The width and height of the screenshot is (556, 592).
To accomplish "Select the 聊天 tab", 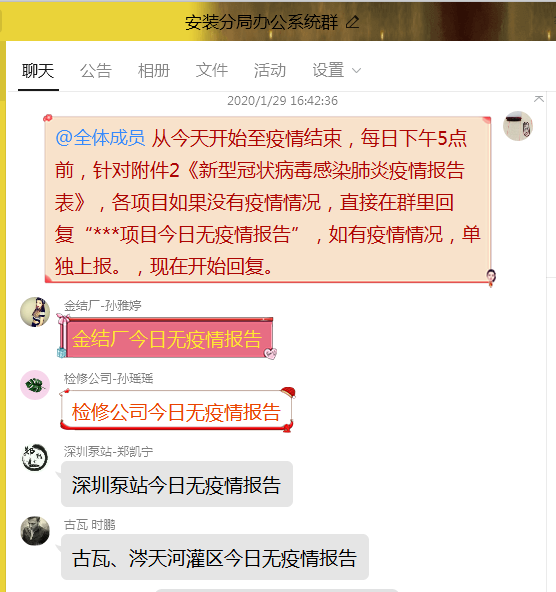I will coord(38,71).
